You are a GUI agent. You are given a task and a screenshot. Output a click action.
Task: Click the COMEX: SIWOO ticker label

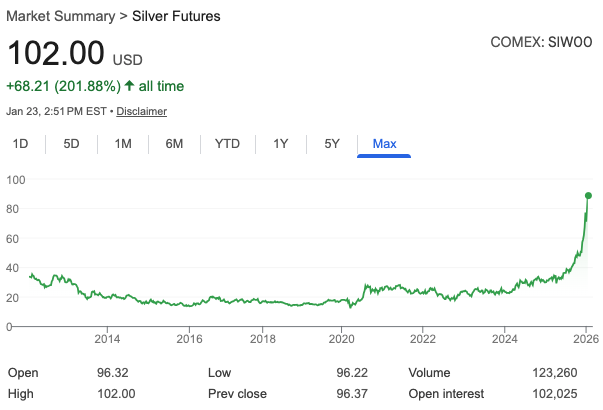pyautogui.click(x=541, y=42)
